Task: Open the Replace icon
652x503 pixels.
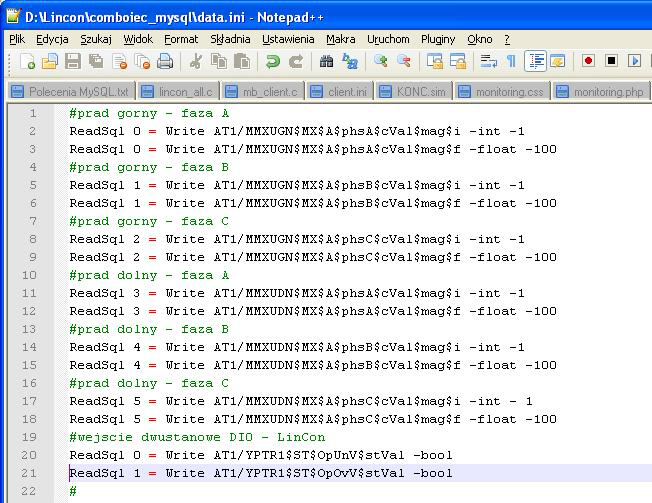Action: click(x=350, y=62)
